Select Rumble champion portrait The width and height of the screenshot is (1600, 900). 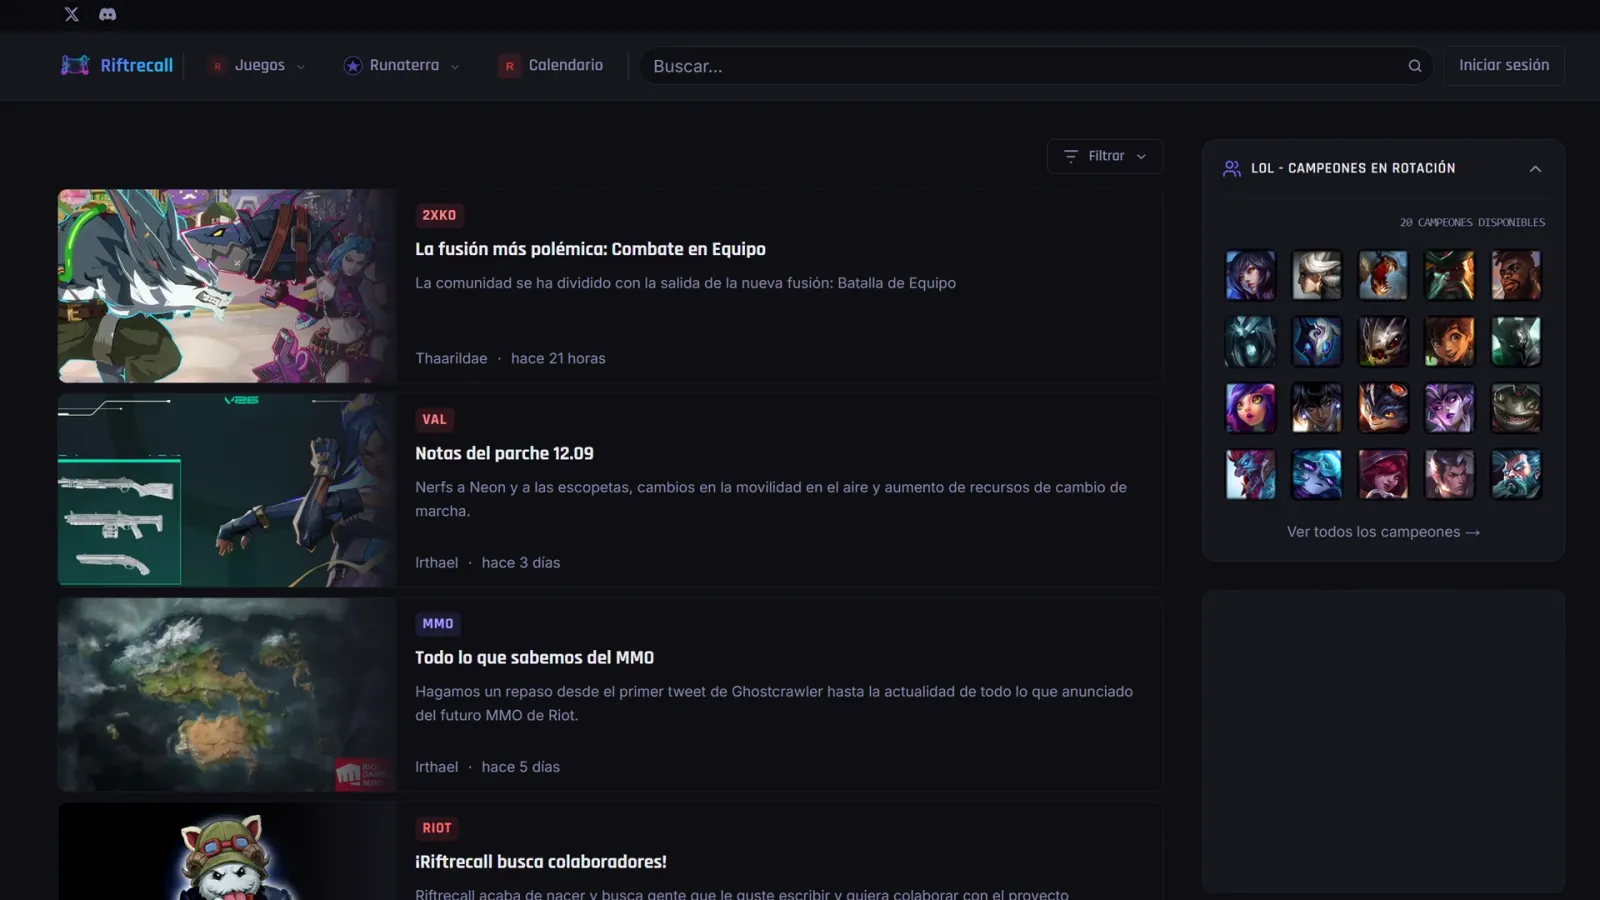(x=1383, y=408)
